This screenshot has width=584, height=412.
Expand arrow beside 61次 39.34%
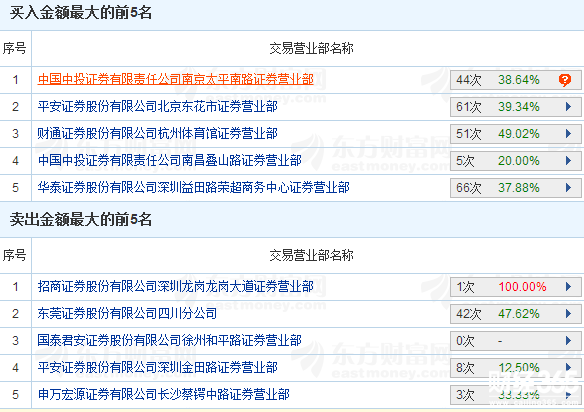point(568,107)
